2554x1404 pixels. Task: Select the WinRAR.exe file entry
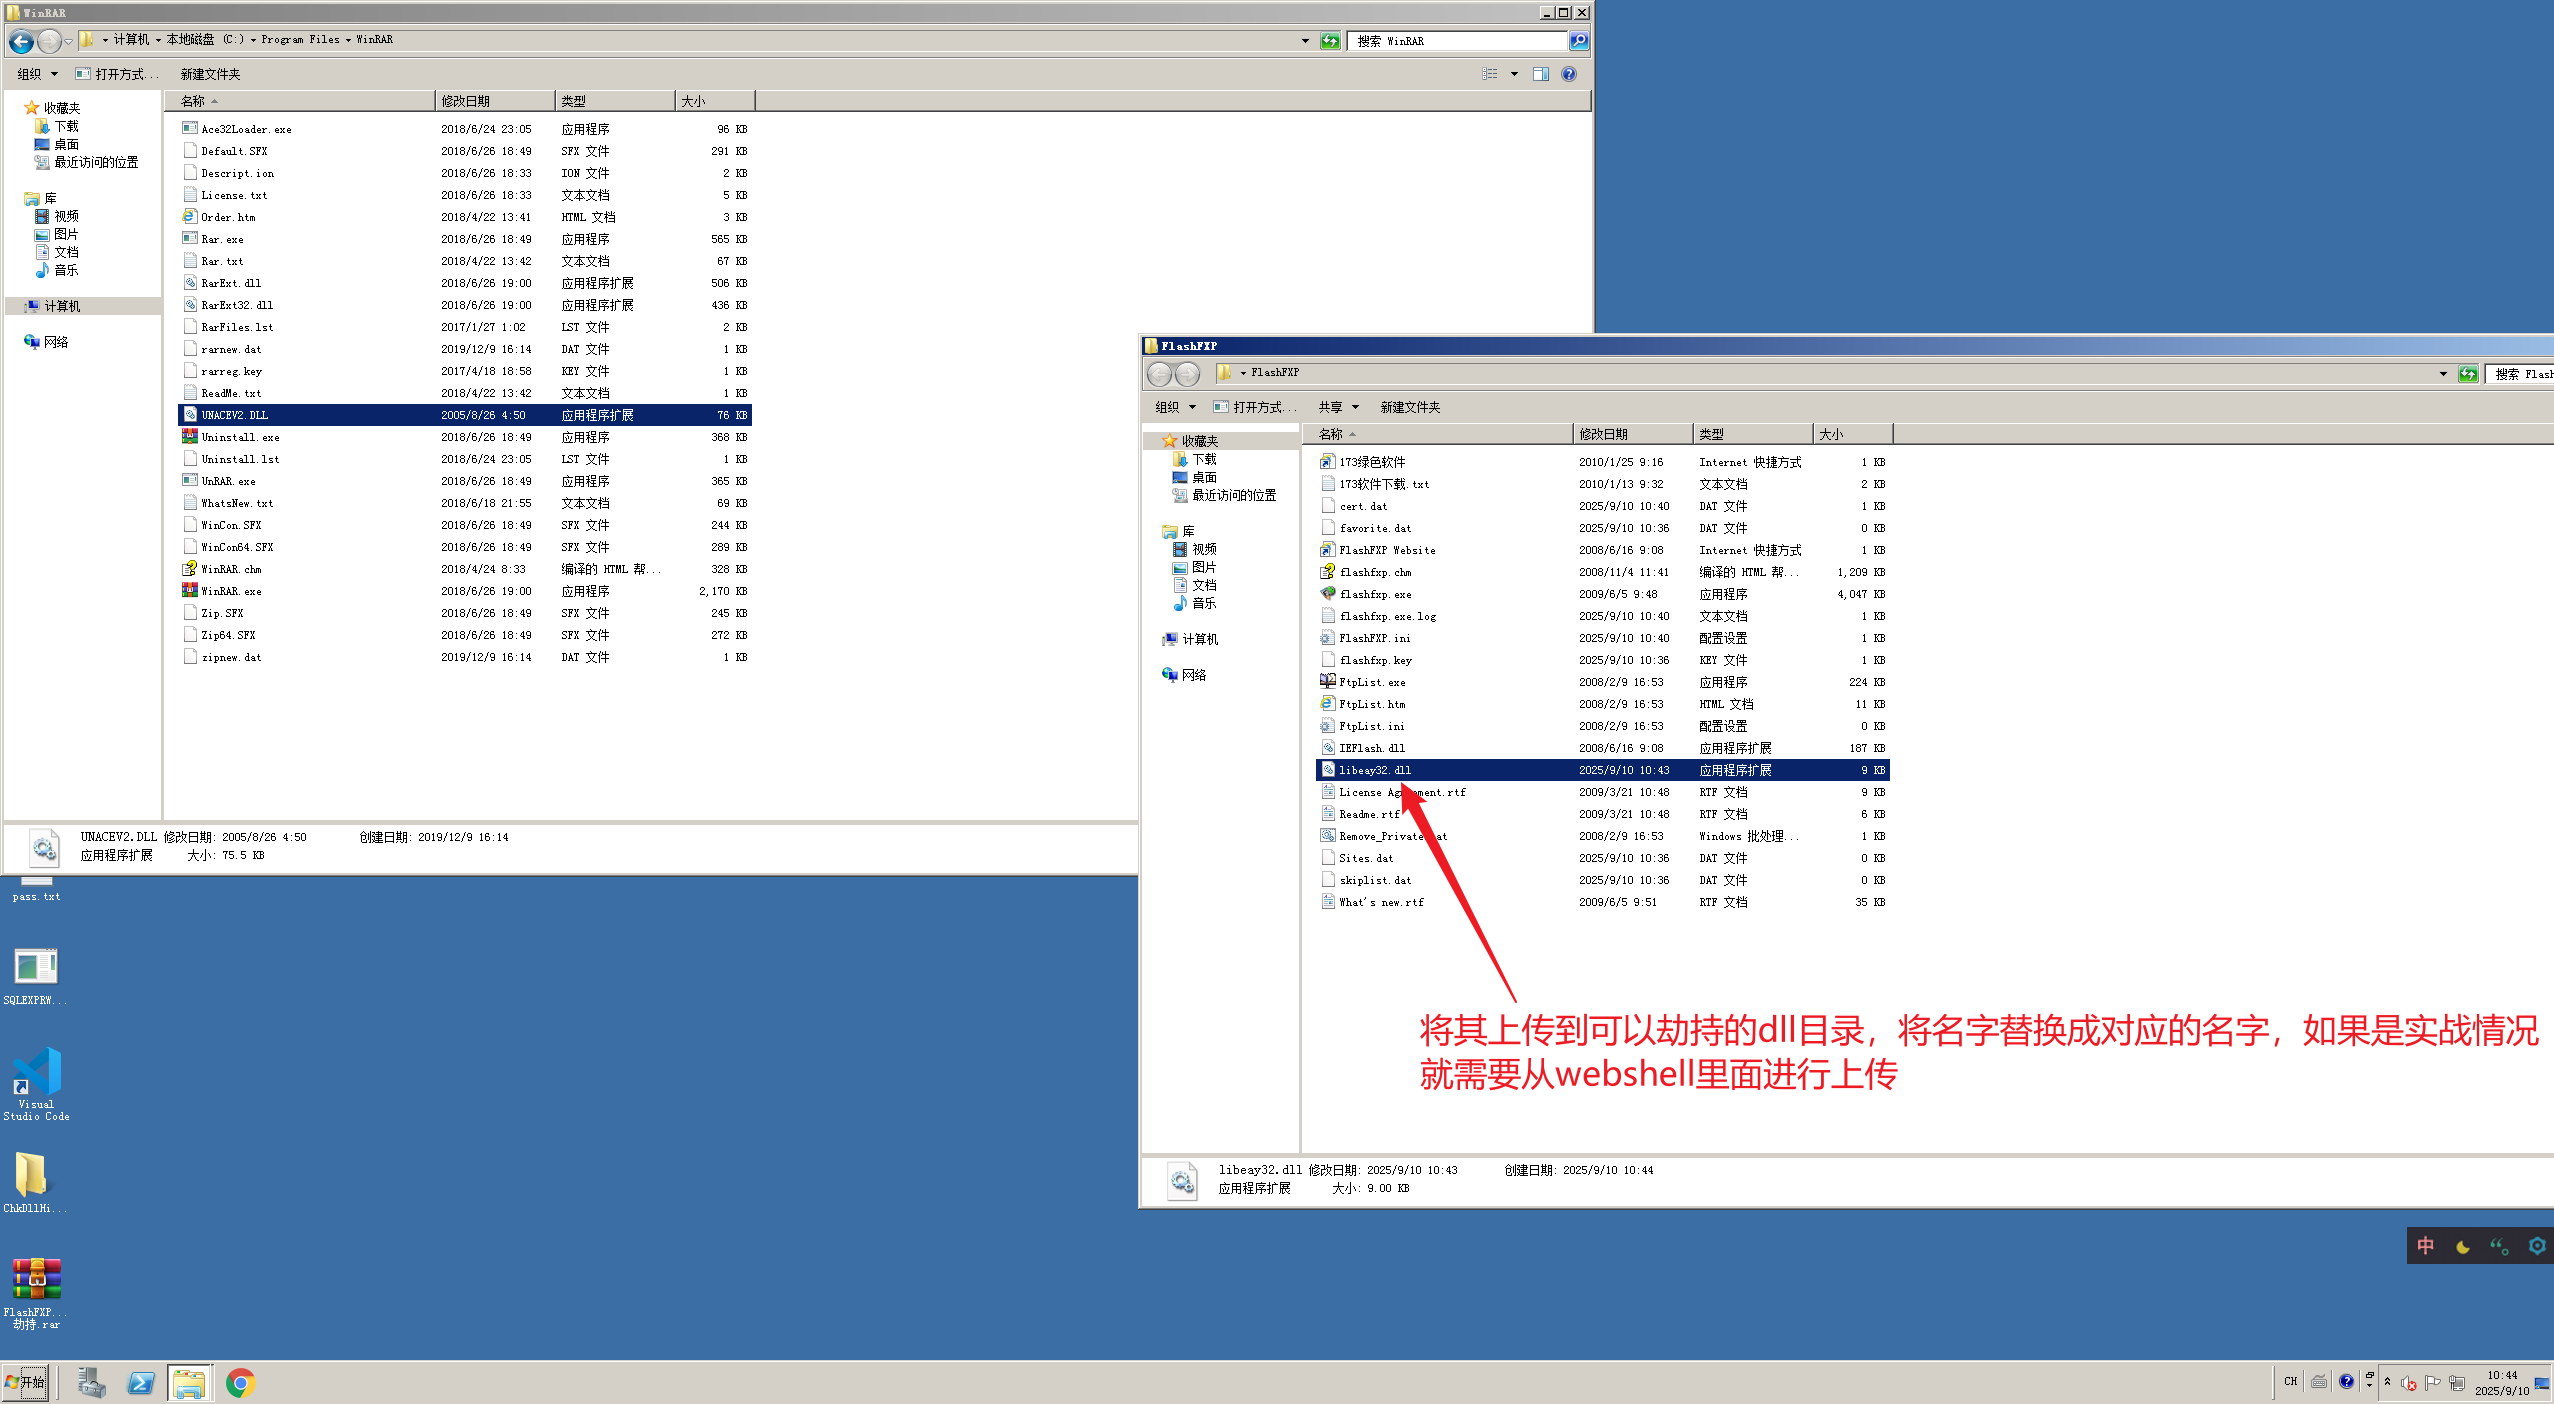tap(231, 591)
